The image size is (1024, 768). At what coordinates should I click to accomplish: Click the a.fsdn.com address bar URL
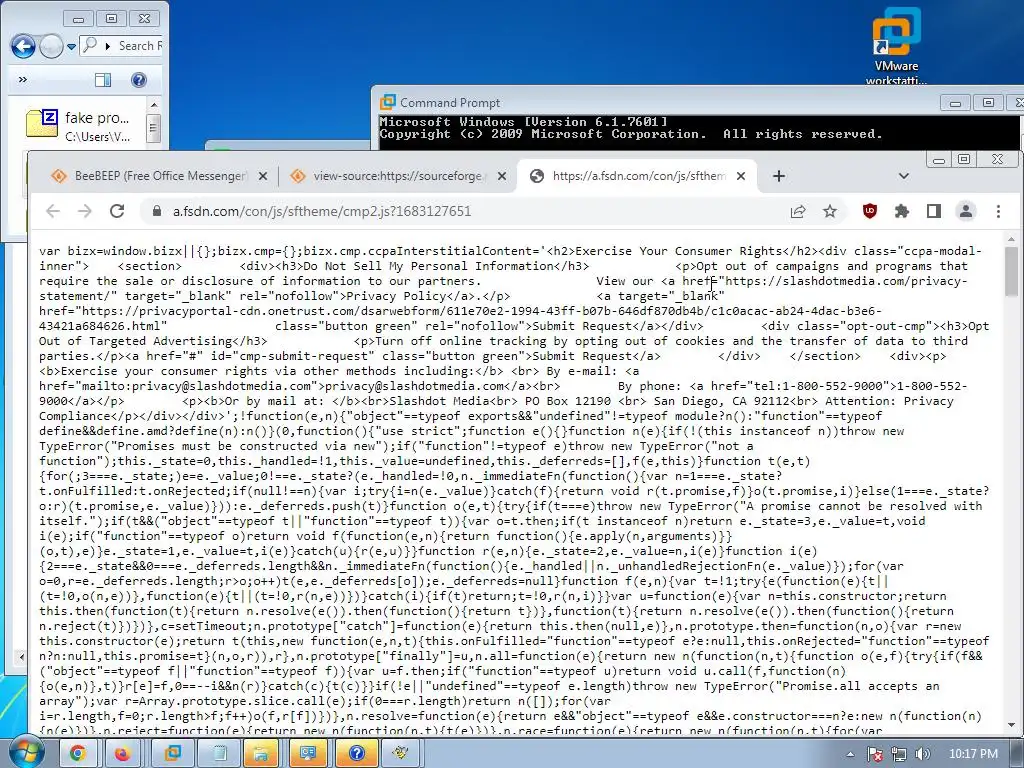[x=321, y=211]
